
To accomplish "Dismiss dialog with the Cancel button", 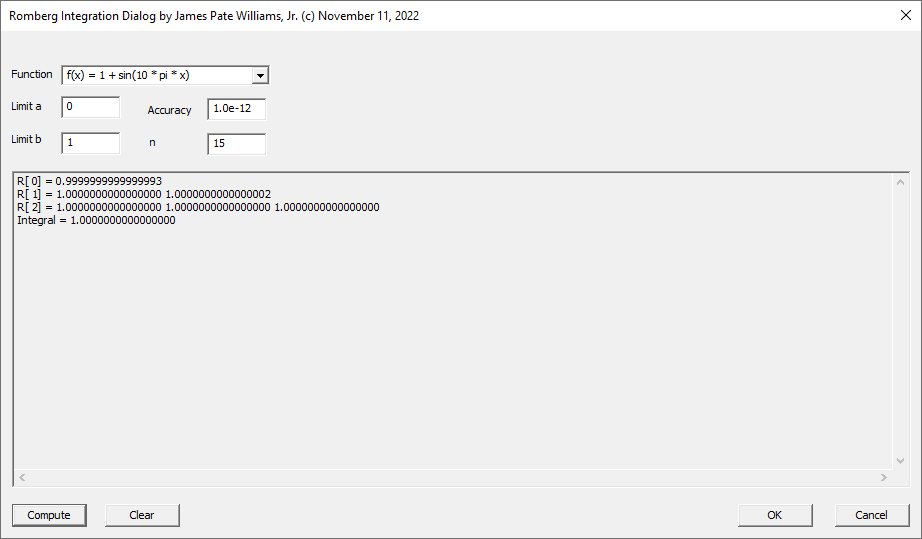I will [x=871, y=515].
